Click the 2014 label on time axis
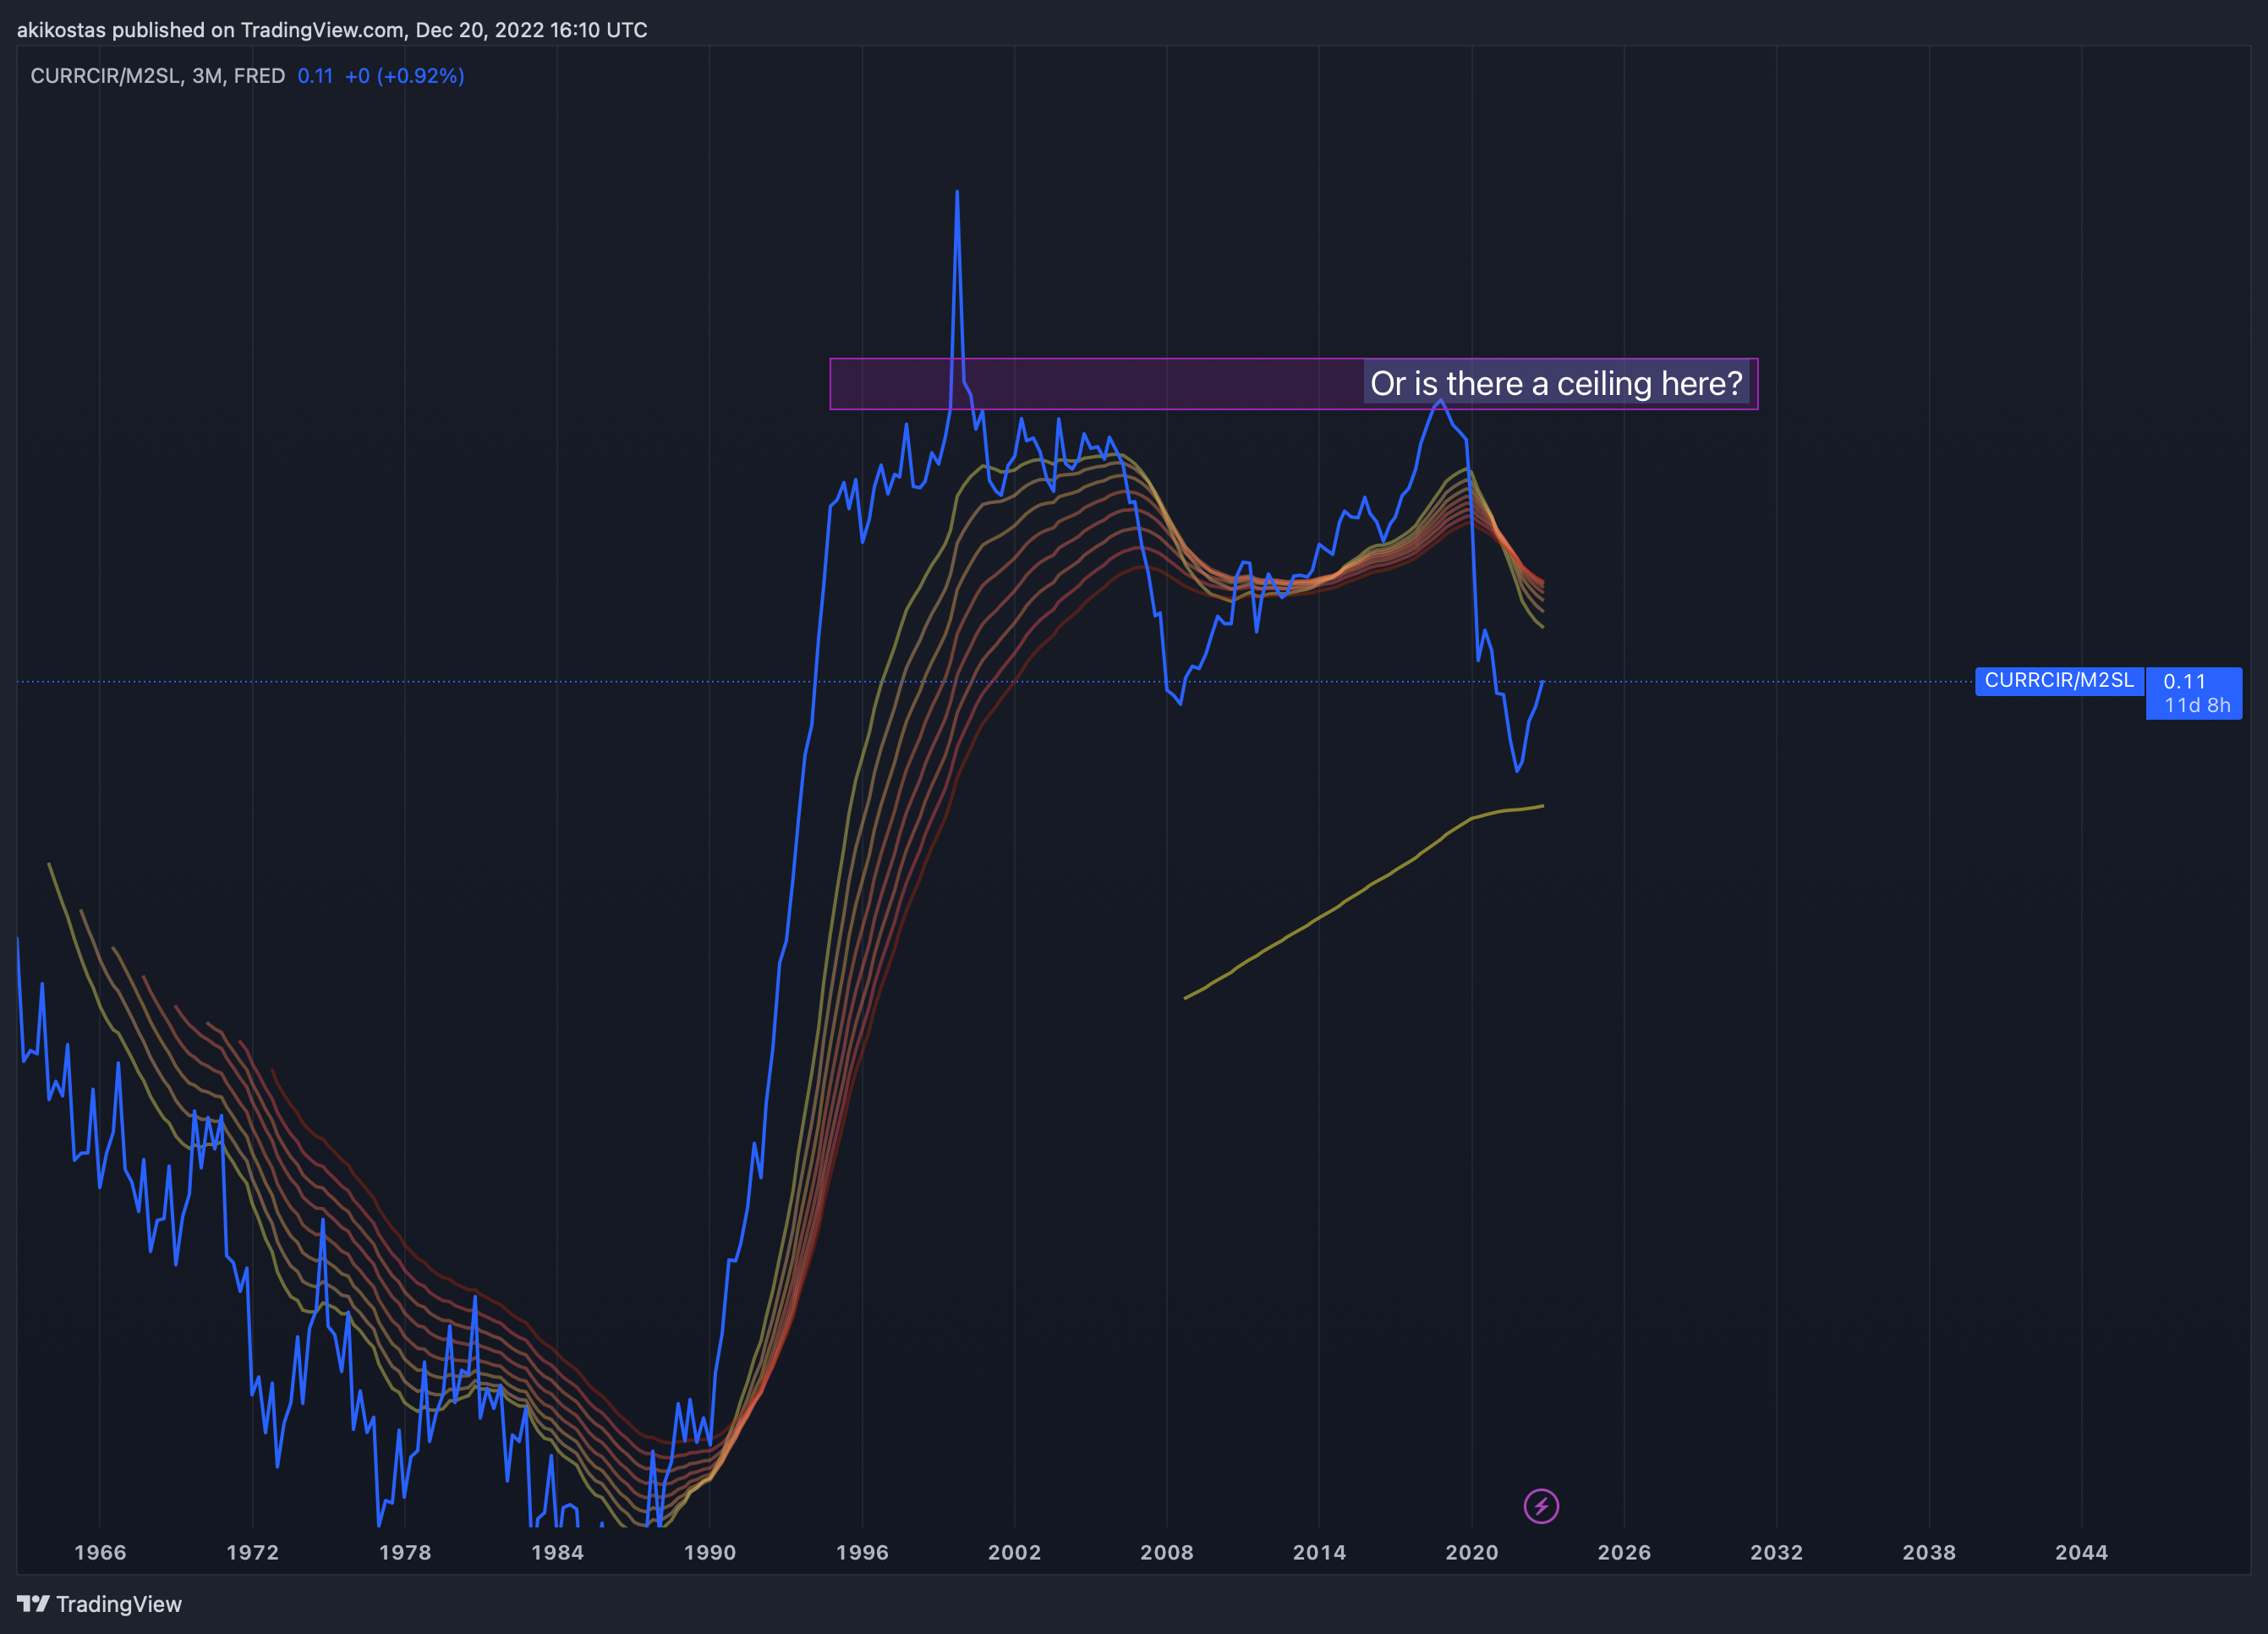The width and height of the screenshot is (2268, 1634). 1319,1552
